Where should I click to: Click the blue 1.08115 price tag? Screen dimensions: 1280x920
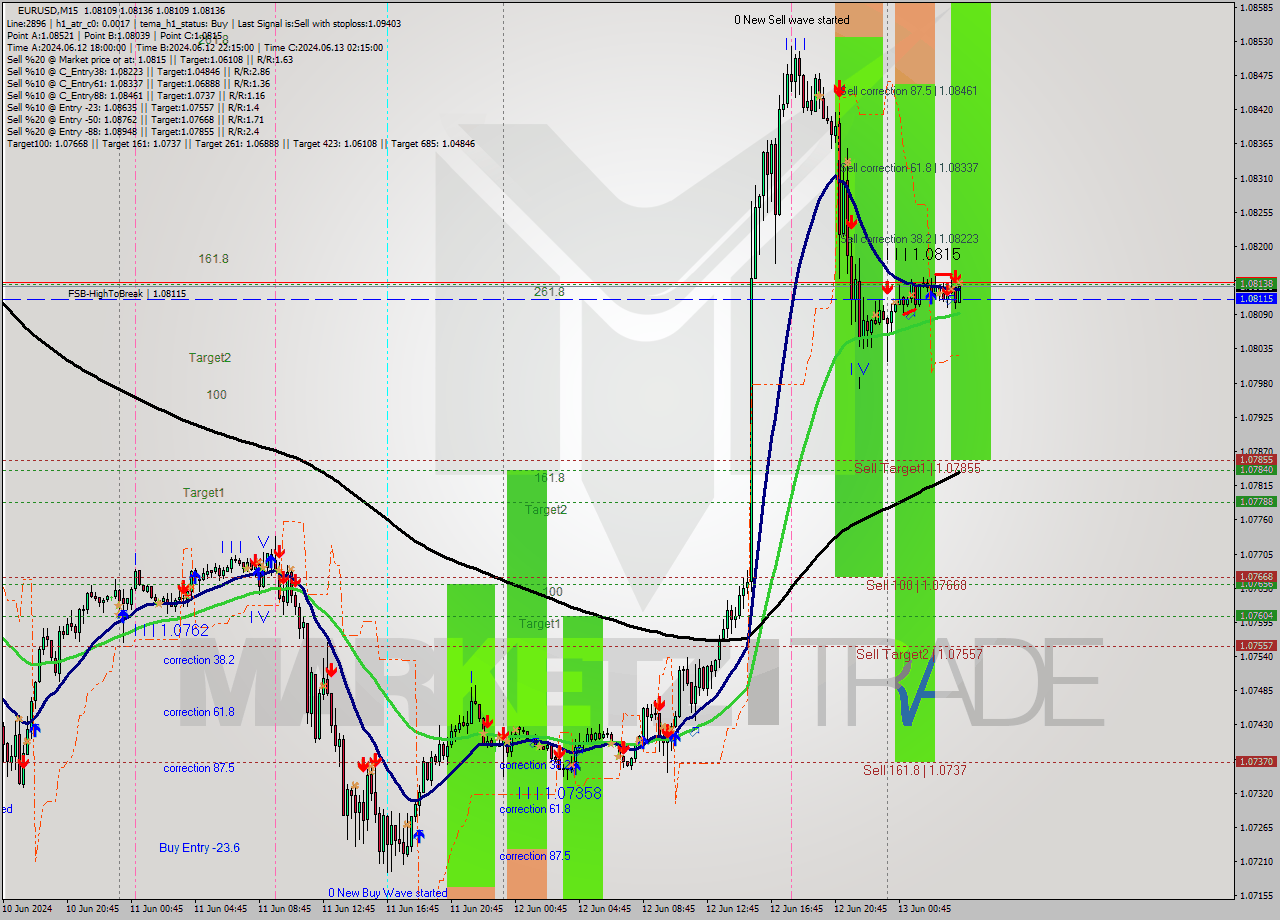coord(1256,298)
